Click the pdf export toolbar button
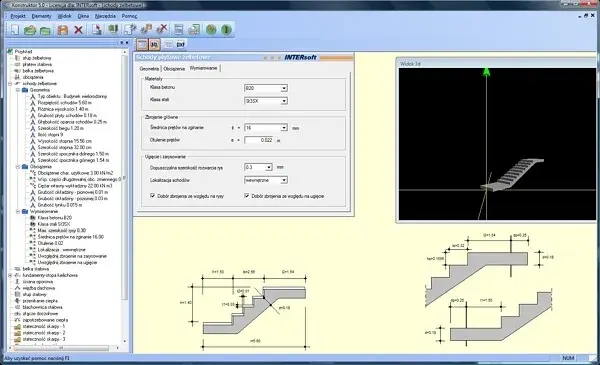 [181, 44]
